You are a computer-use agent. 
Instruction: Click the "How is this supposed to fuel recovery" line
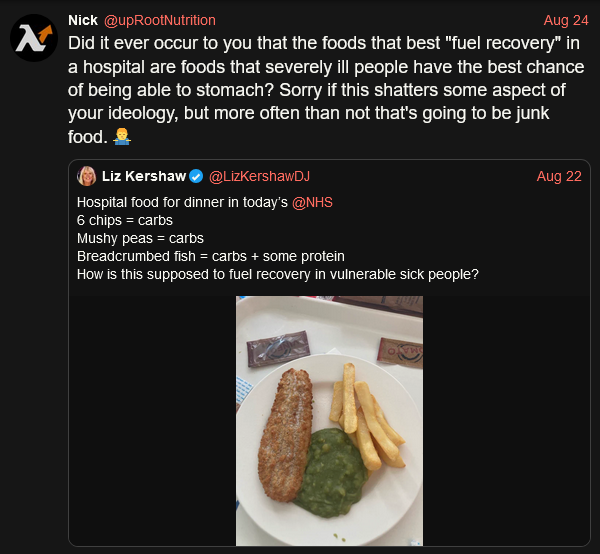pyautogui.click(x=278, y=274)
